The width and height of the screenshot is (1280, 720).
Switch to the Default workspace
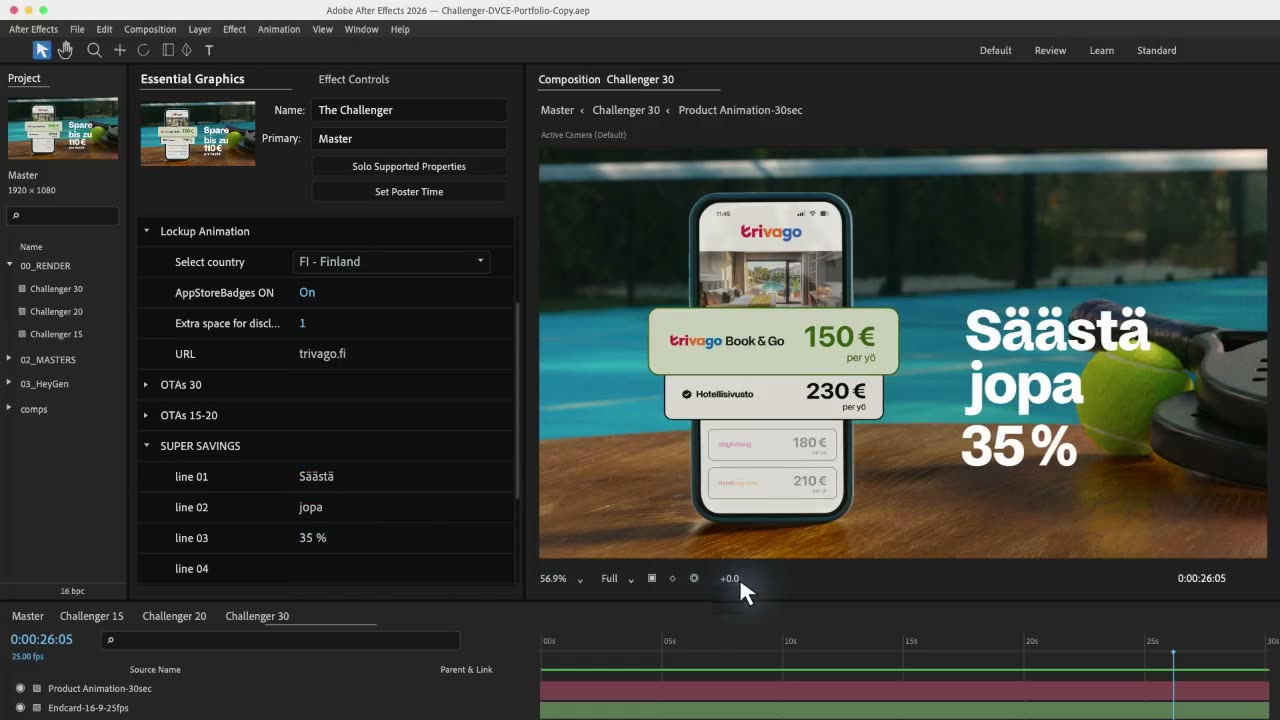[995, 50]
